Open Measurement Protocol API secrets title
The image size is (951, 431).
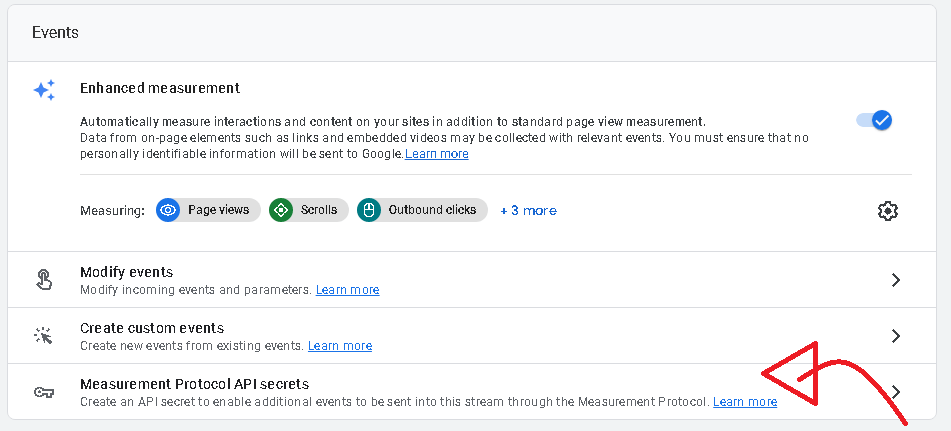pyautogui.click(x=195, y=384)
